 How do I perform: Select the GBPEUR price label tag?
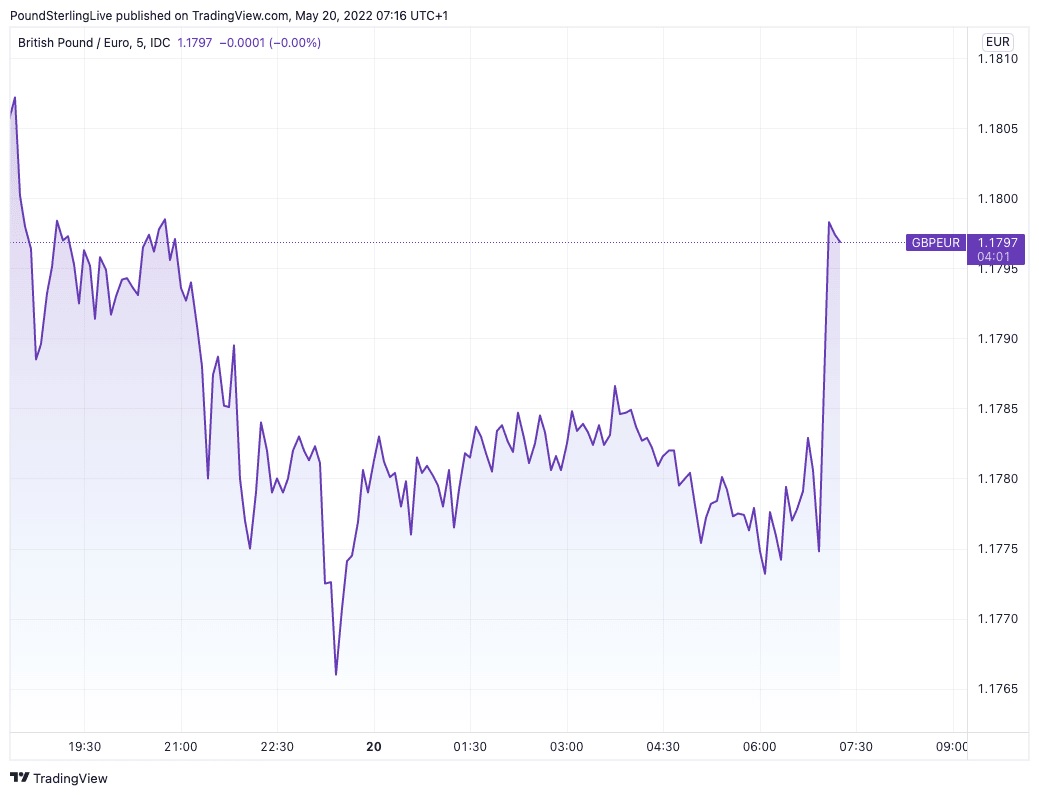coord(935,242)
